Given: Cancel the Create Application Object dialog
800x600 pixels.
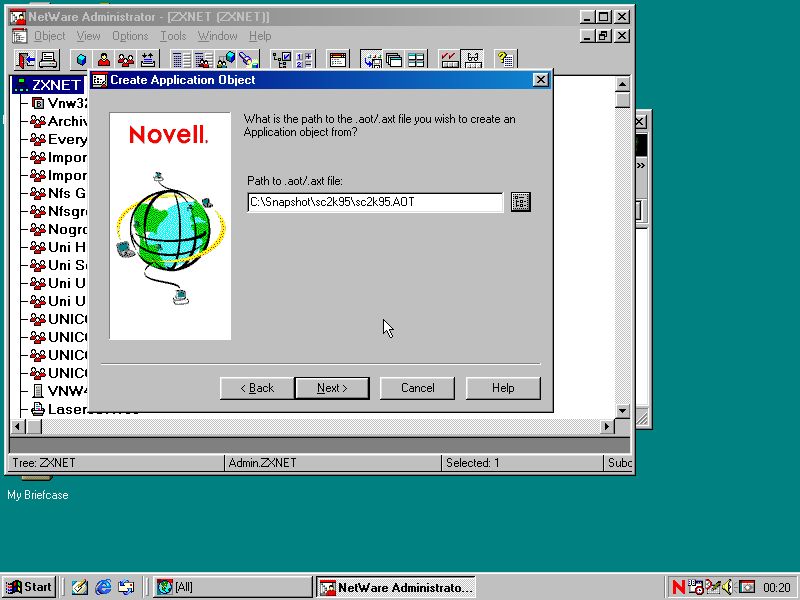Looking at the screenshot, I should (417, 388).
